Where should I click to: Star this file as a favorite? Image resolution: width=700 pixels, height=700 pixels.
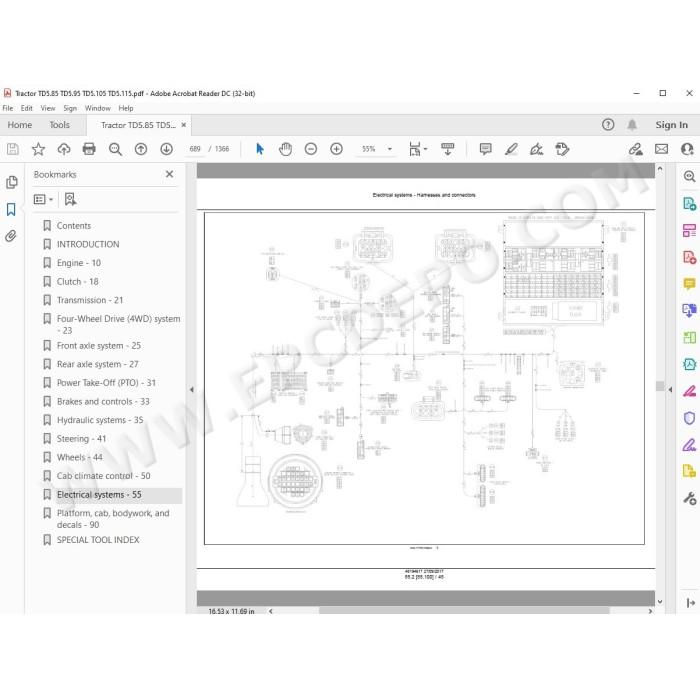point(38,149)
